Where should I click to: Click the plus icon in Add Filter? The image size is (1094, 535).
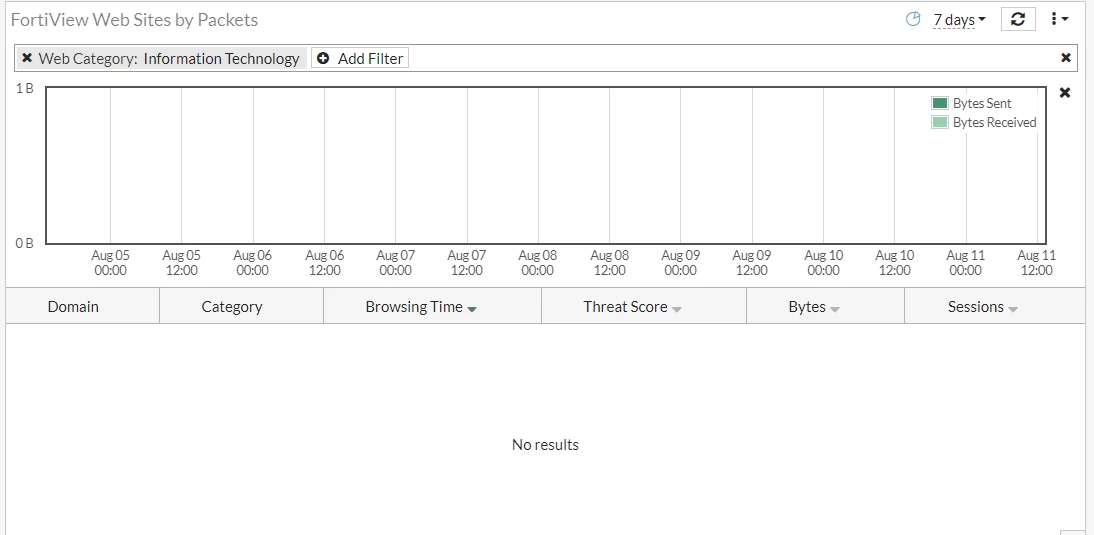pyautogui.click(x=322, y=58)
